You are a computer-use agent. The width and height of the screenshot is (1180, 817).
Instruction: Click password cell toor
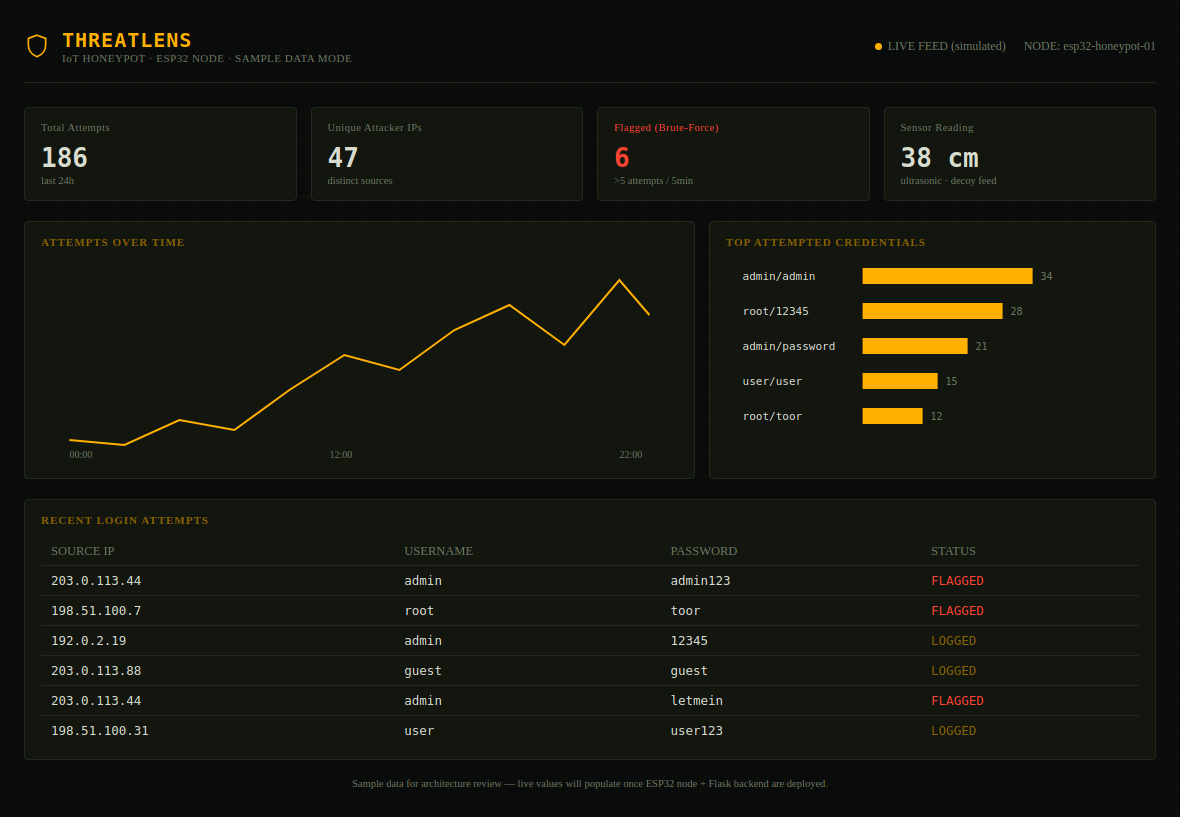tap(686, 611)
